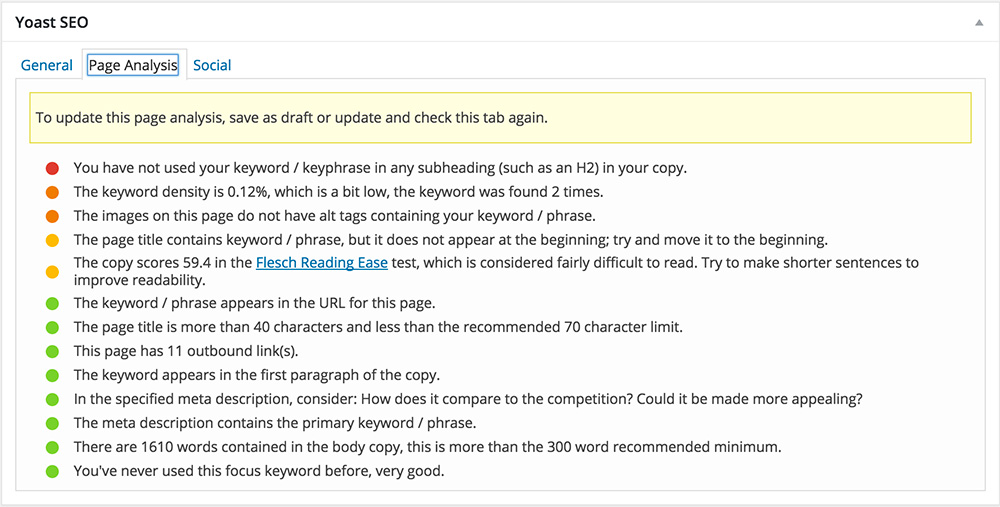1000x507 pixels.
Task: Click 'In the specified meta description, consider' text
Action: click(468, 399)
